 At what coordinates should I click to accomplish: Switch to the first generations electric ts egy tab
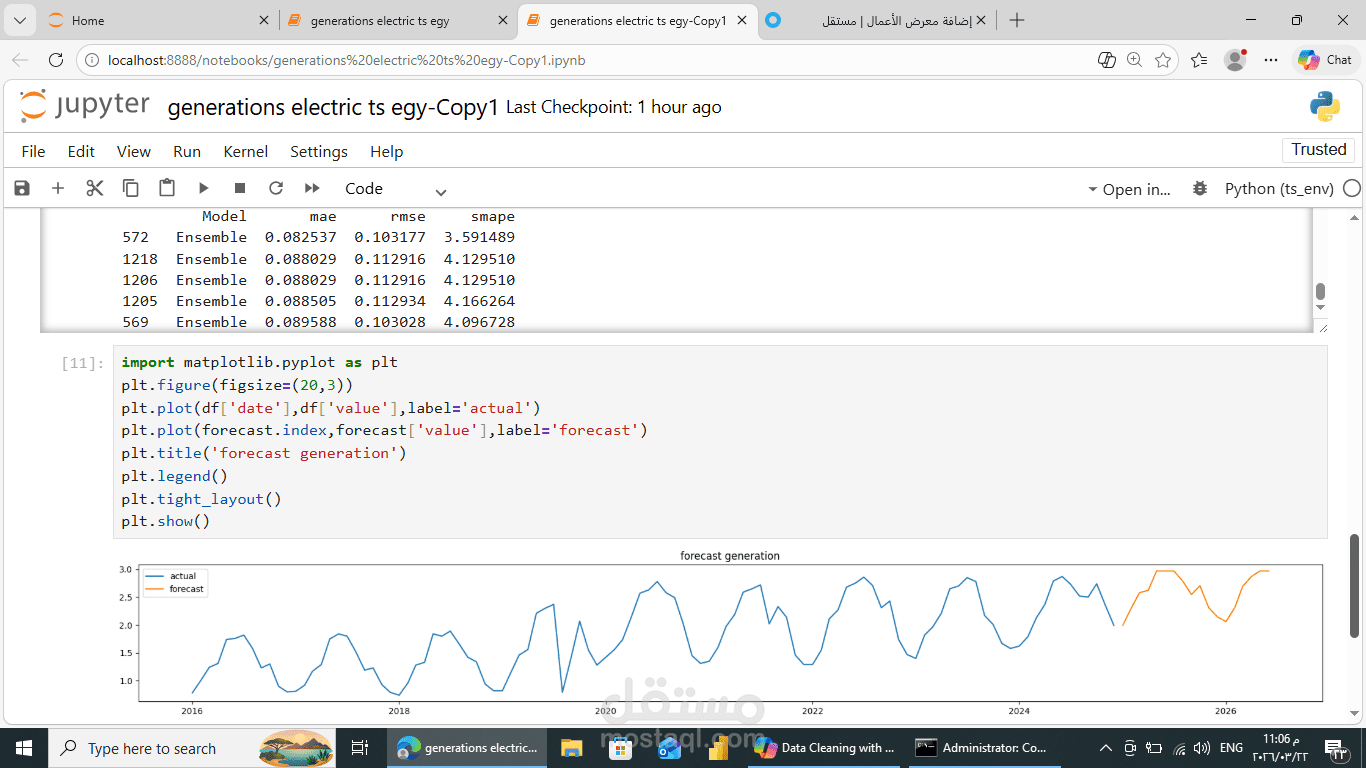(x=396, y=20)
